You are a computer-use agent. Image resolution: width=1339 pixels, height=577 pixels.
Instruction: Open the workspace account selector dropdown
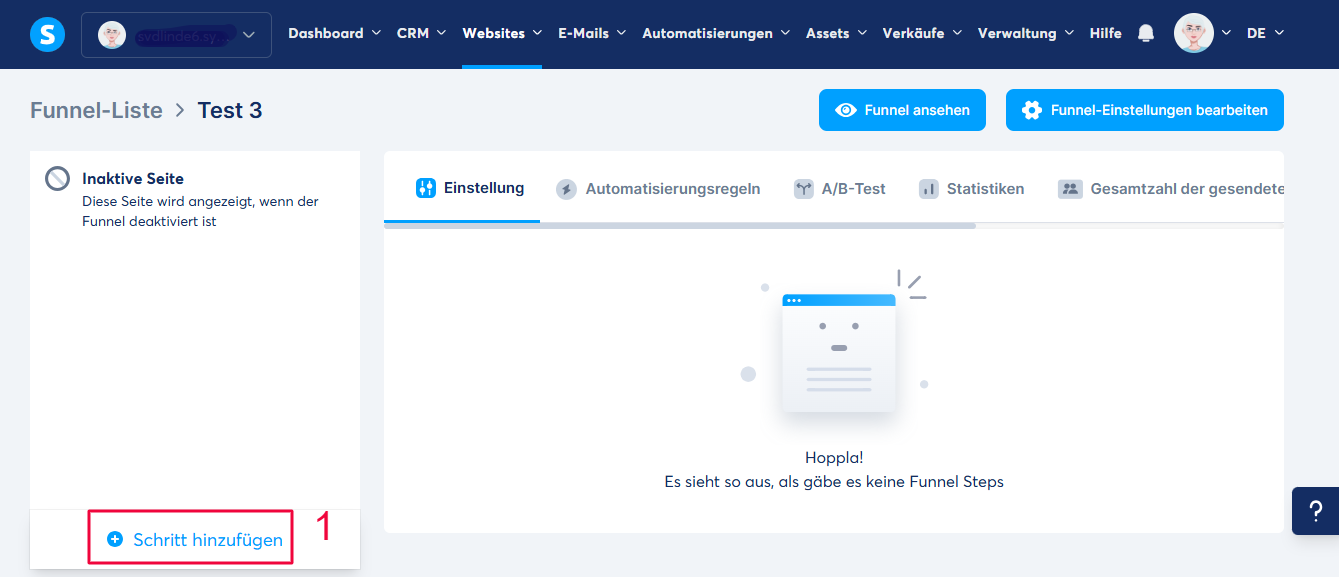coord(176,35)
